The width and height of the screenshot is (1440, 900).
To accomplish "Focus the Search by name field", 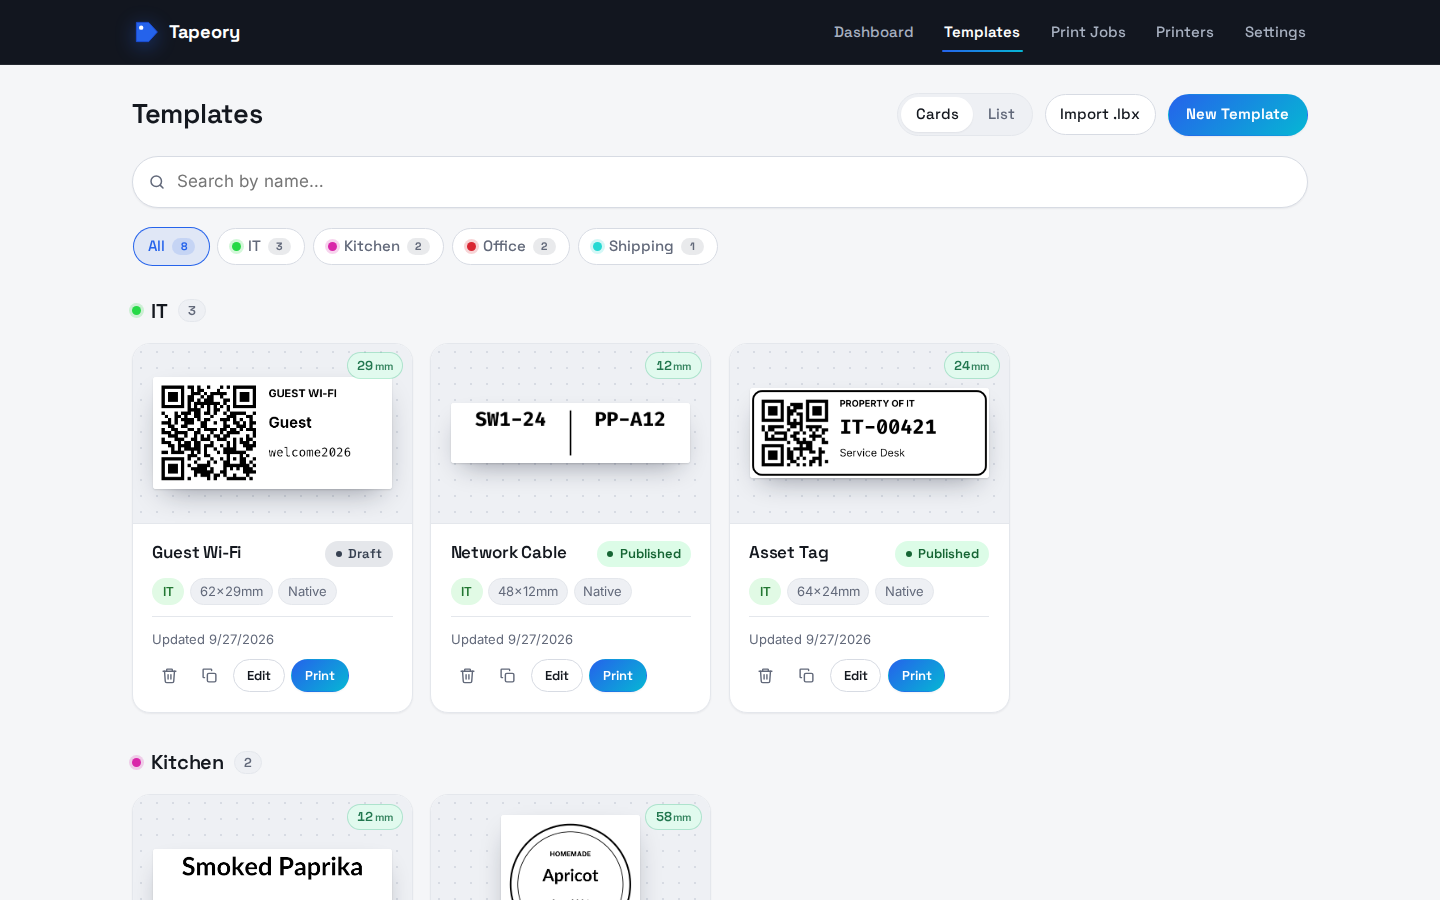I will point(720,182).
